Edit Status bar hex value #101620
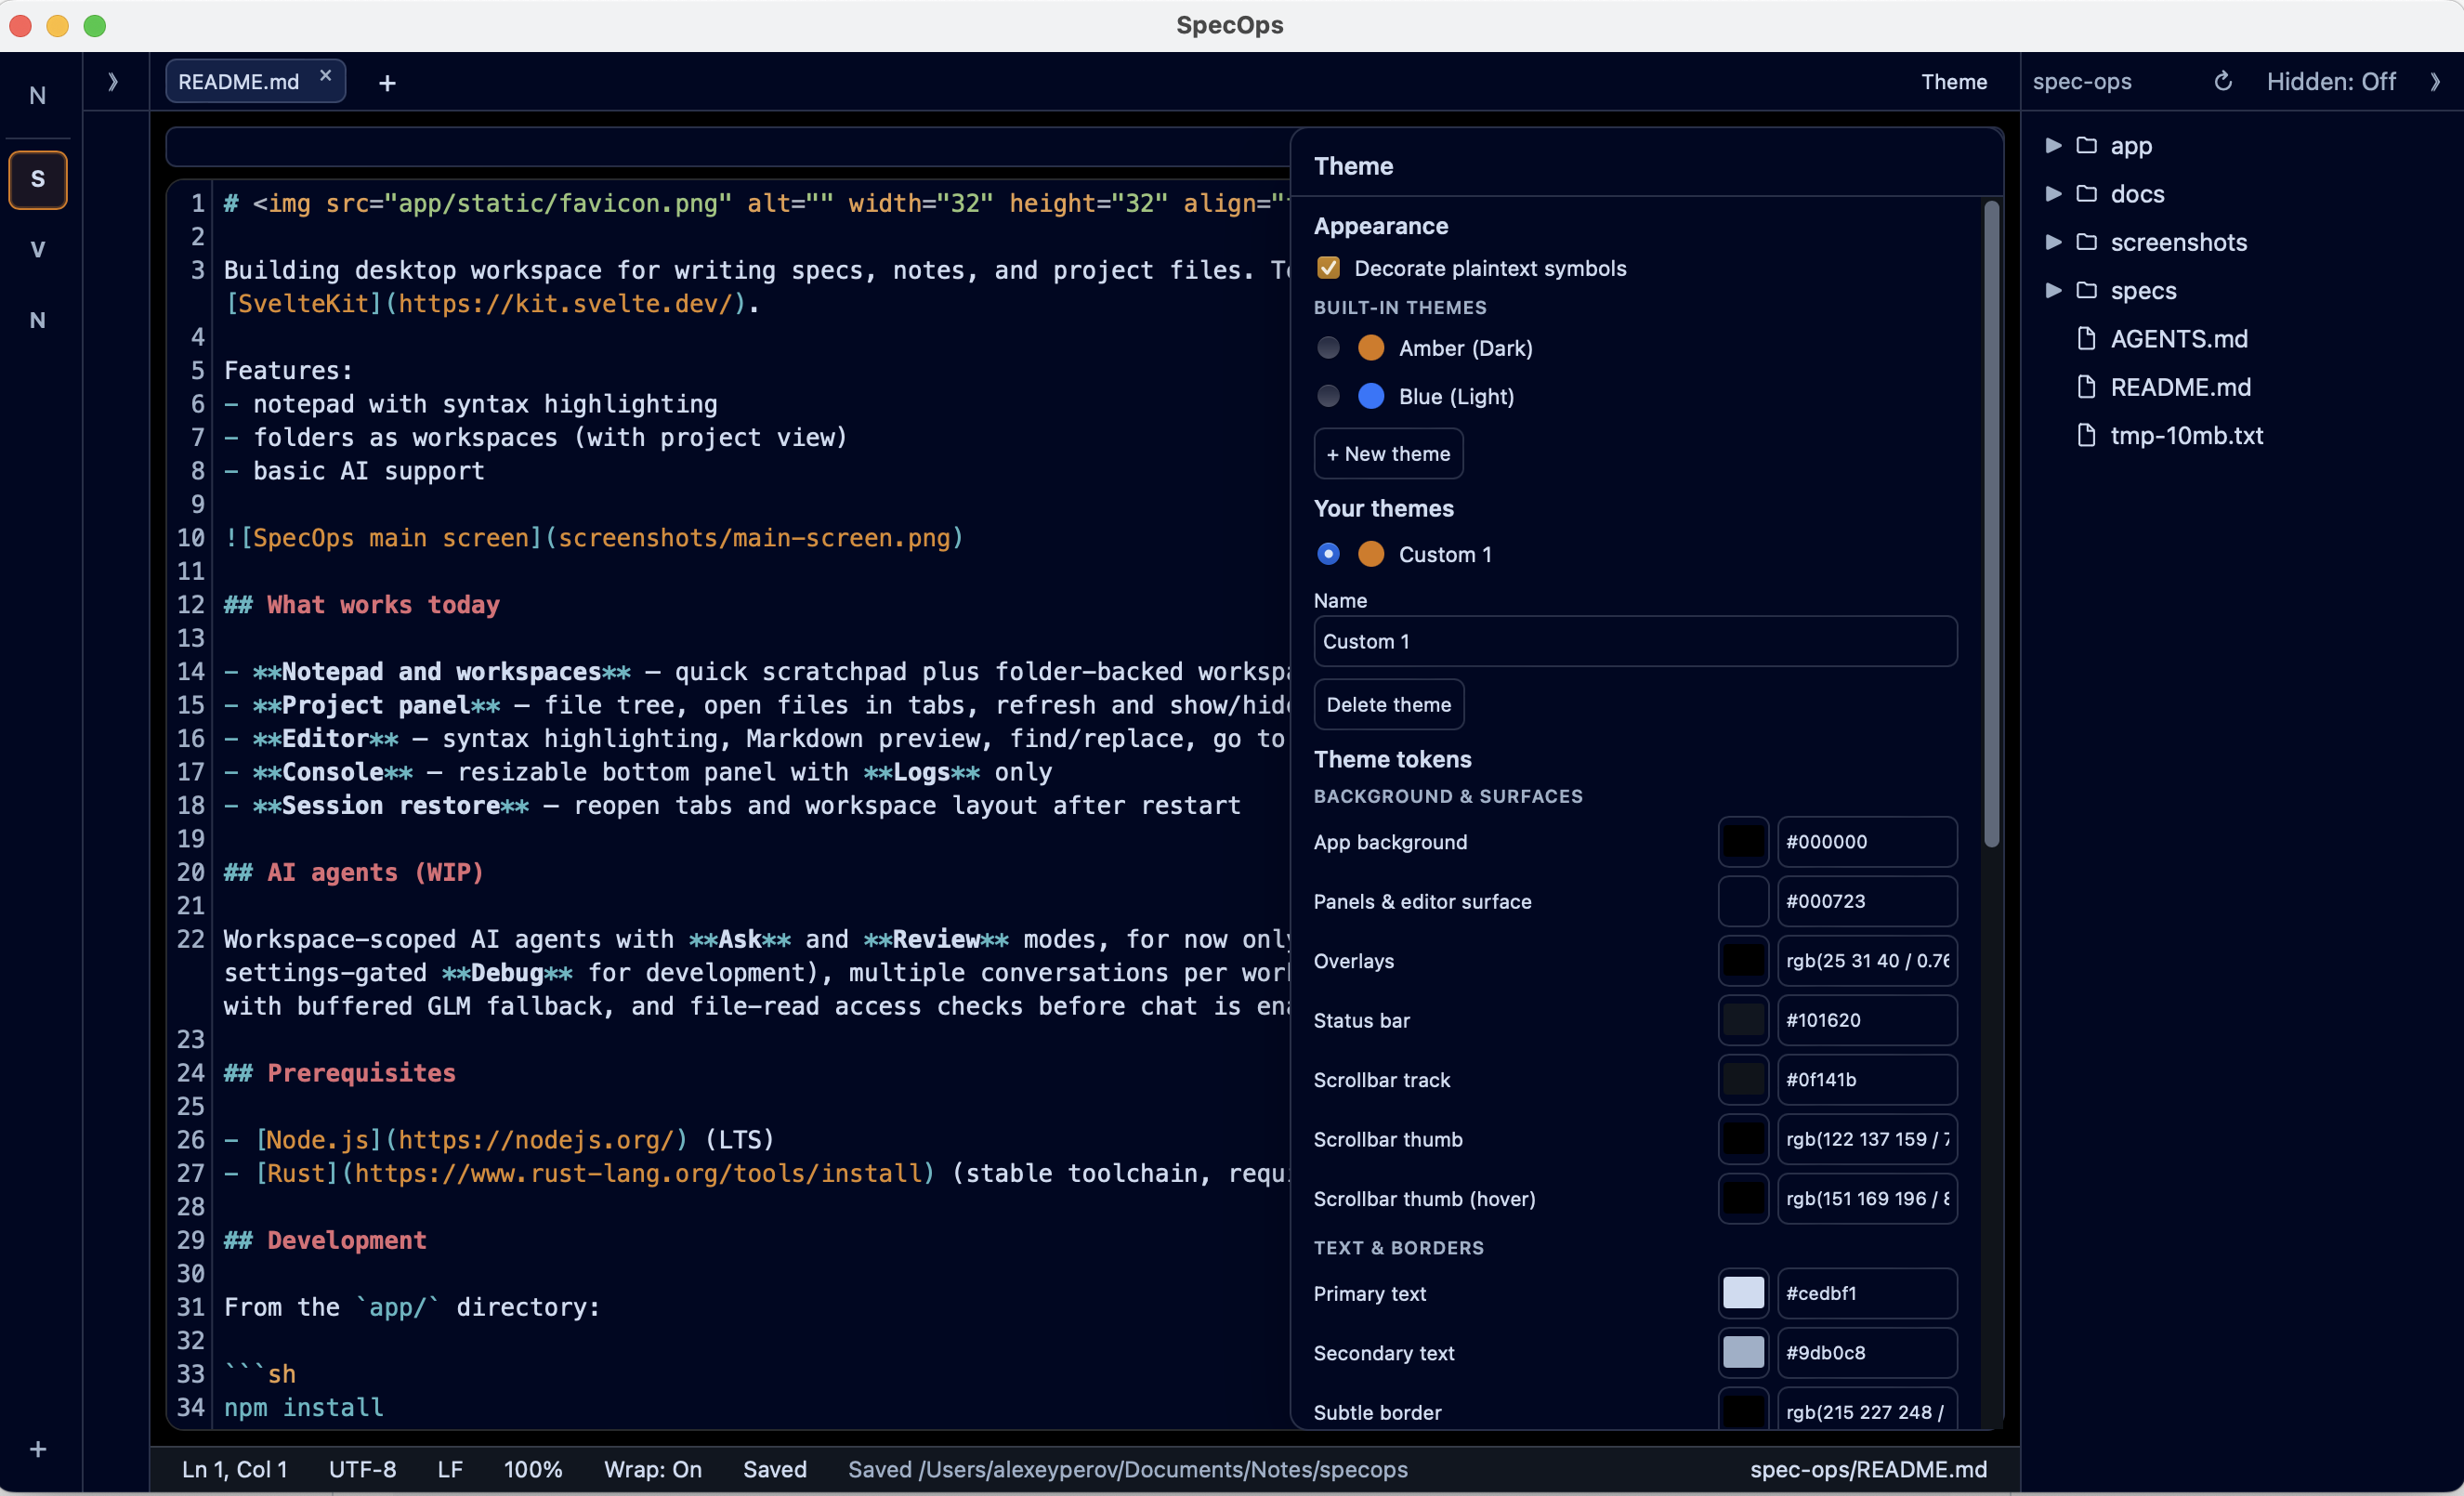The width and height of the screenshot is (2464, 1496). [1867, 1021]
